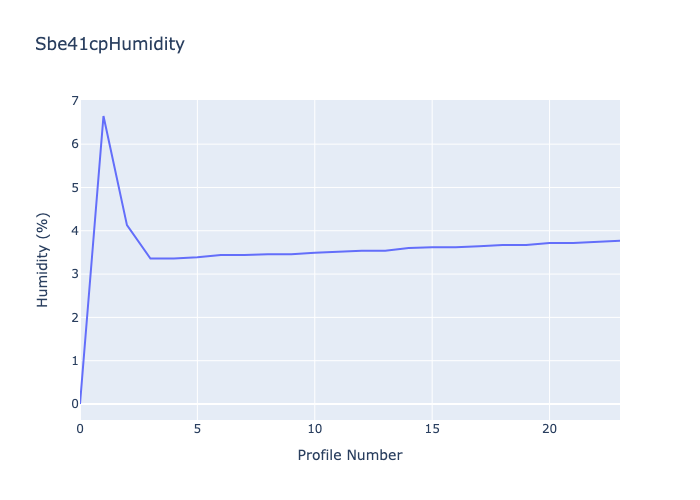The height and width of the screenshot is (500, 700).
Task: Click the y-axis tick label 5
Action: pyautogui.click(x=74, y=188)
